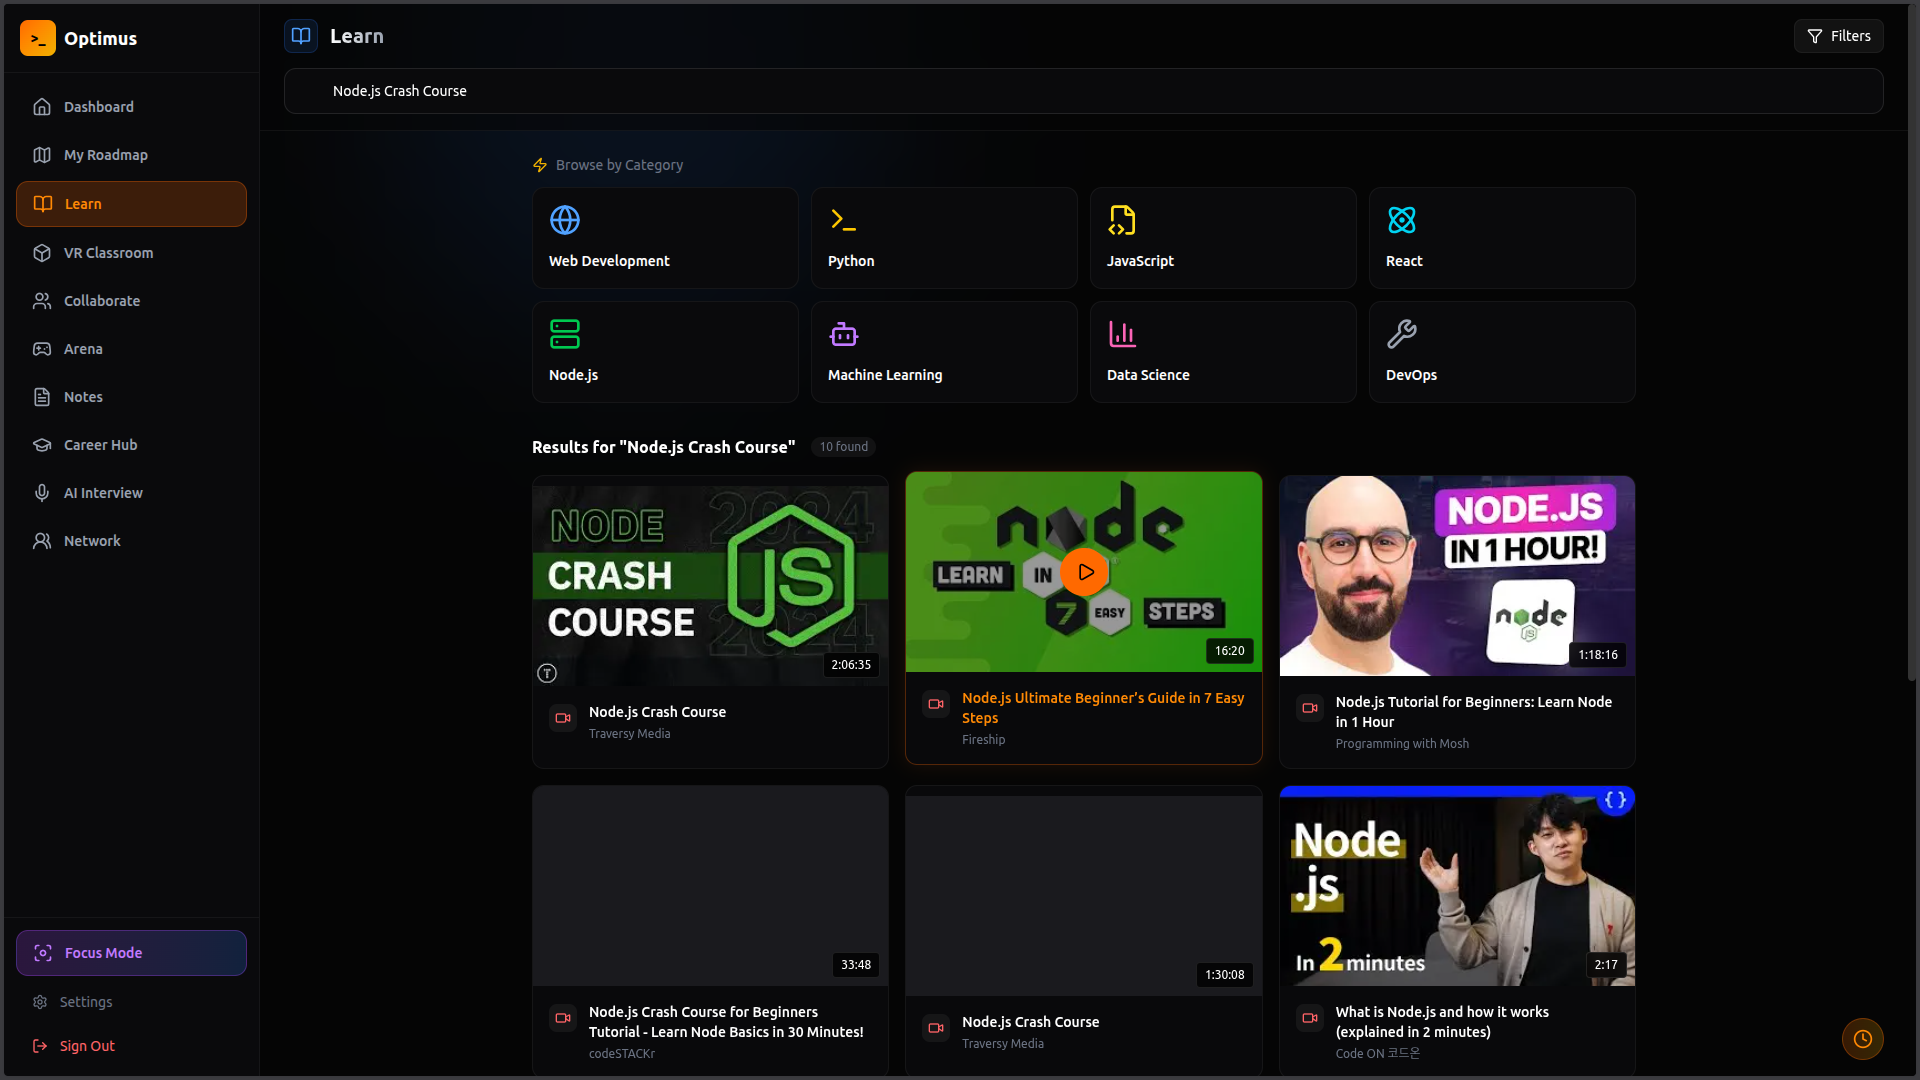Open the Filters dropdown

pyautogui.click(x=1838, y=36)
